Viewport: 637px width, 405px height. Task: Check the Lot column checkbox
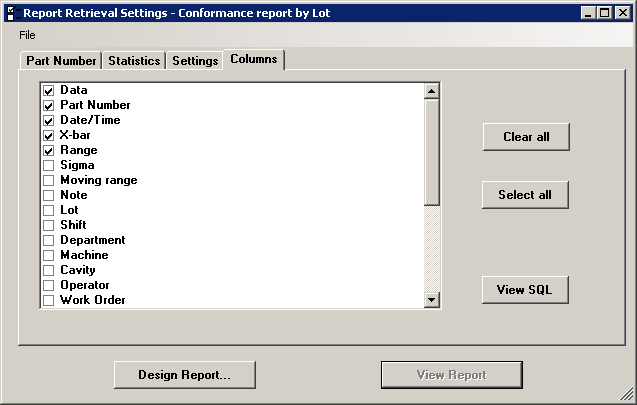click(x=48, y=210)
